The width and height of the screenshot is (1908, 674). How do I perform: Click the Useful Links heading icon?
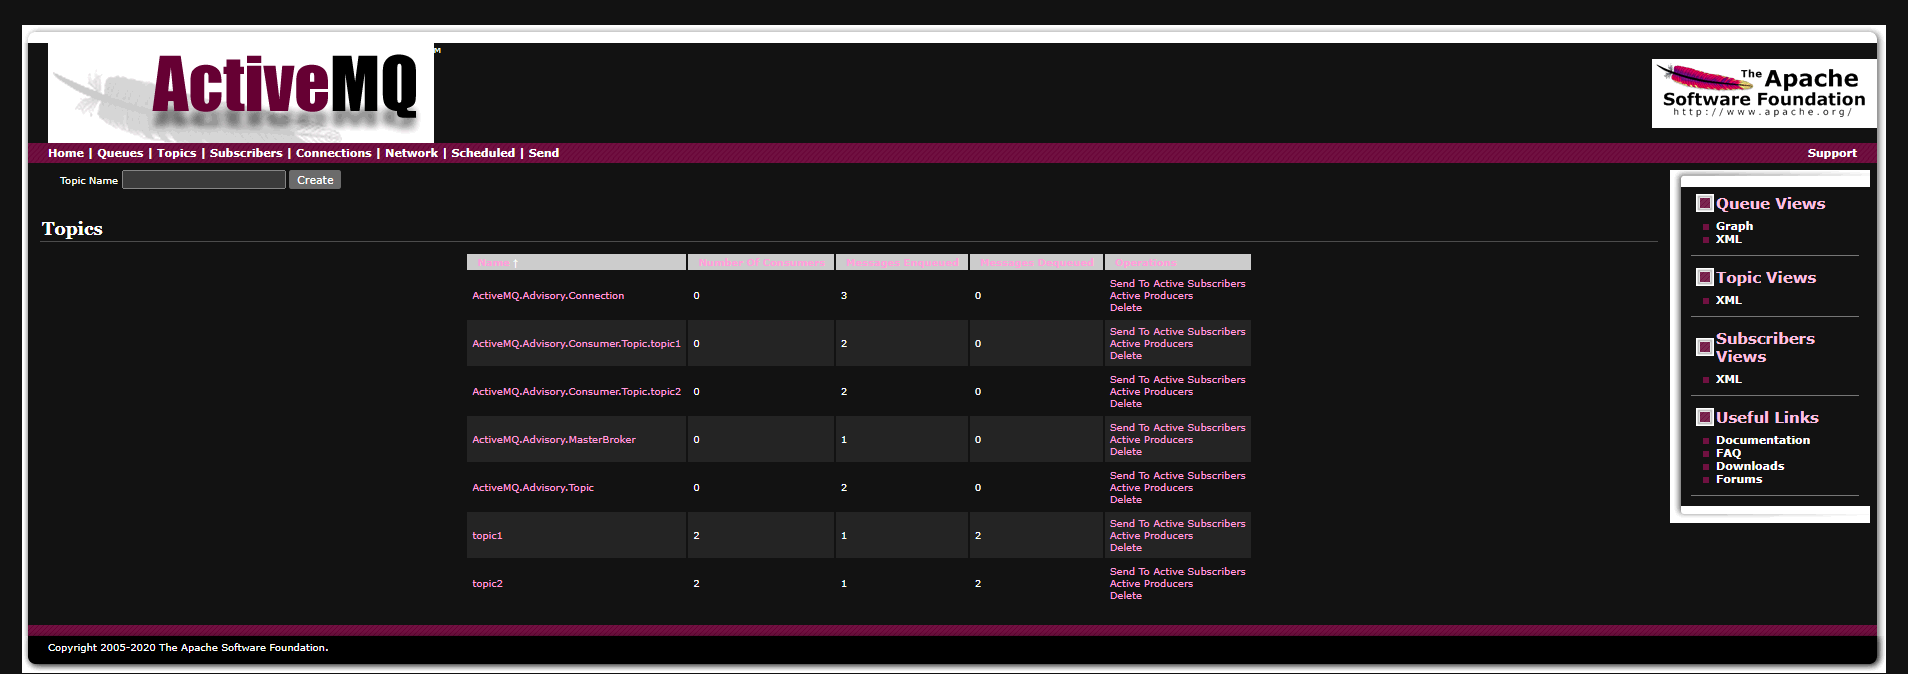pyautogui.click(x=1705, y=417)
